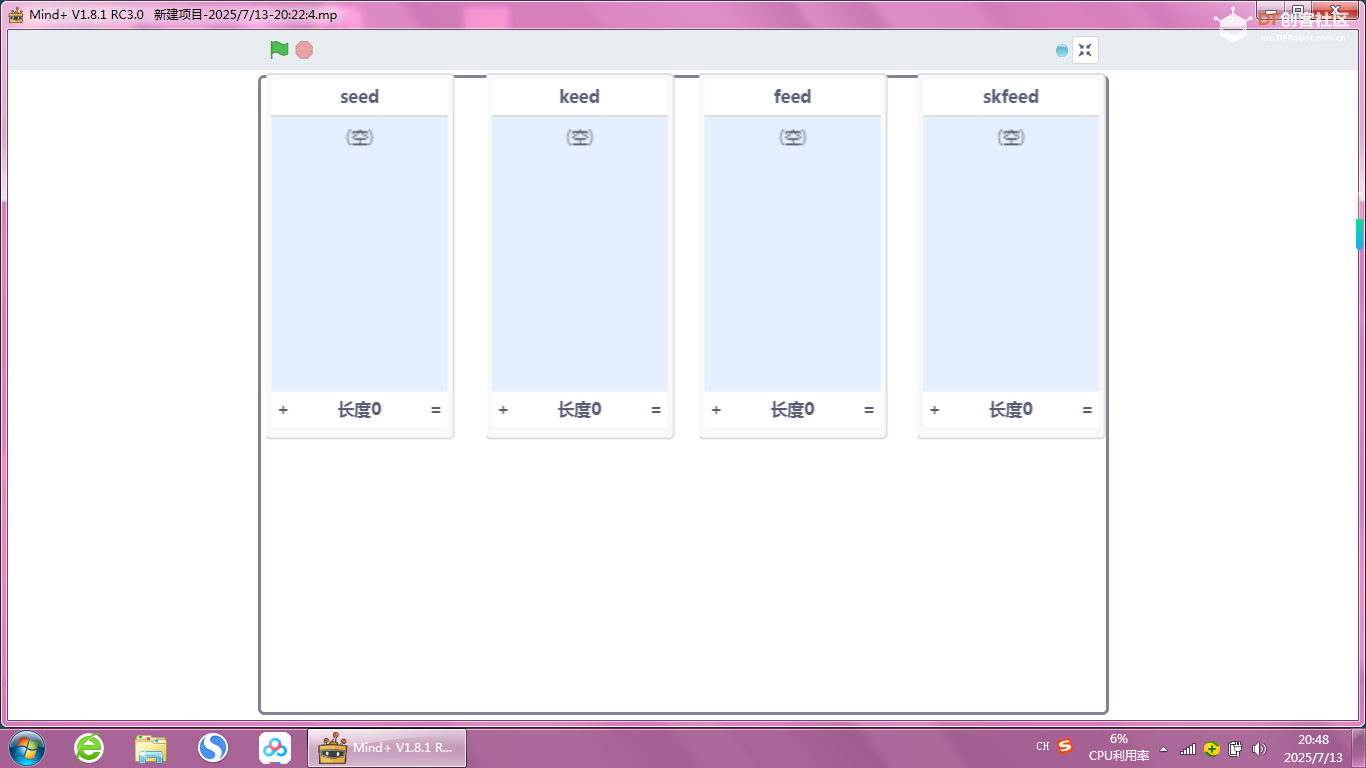Open Baidu Netdisk from the taskbar
The image size is (1366, 768).
(x=275, y=747)
